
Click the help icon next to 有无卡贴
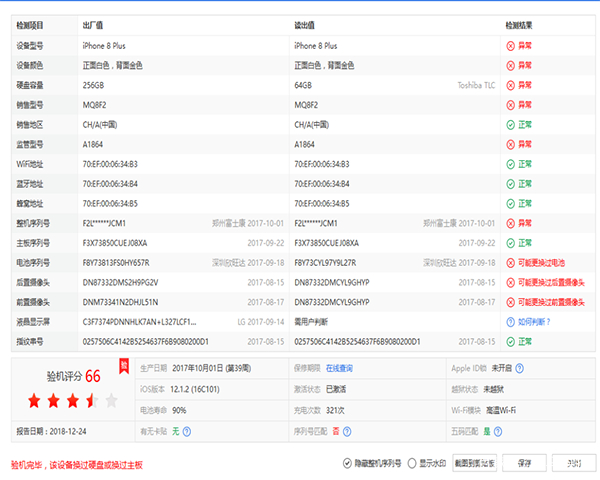click(x=187, y=431)
